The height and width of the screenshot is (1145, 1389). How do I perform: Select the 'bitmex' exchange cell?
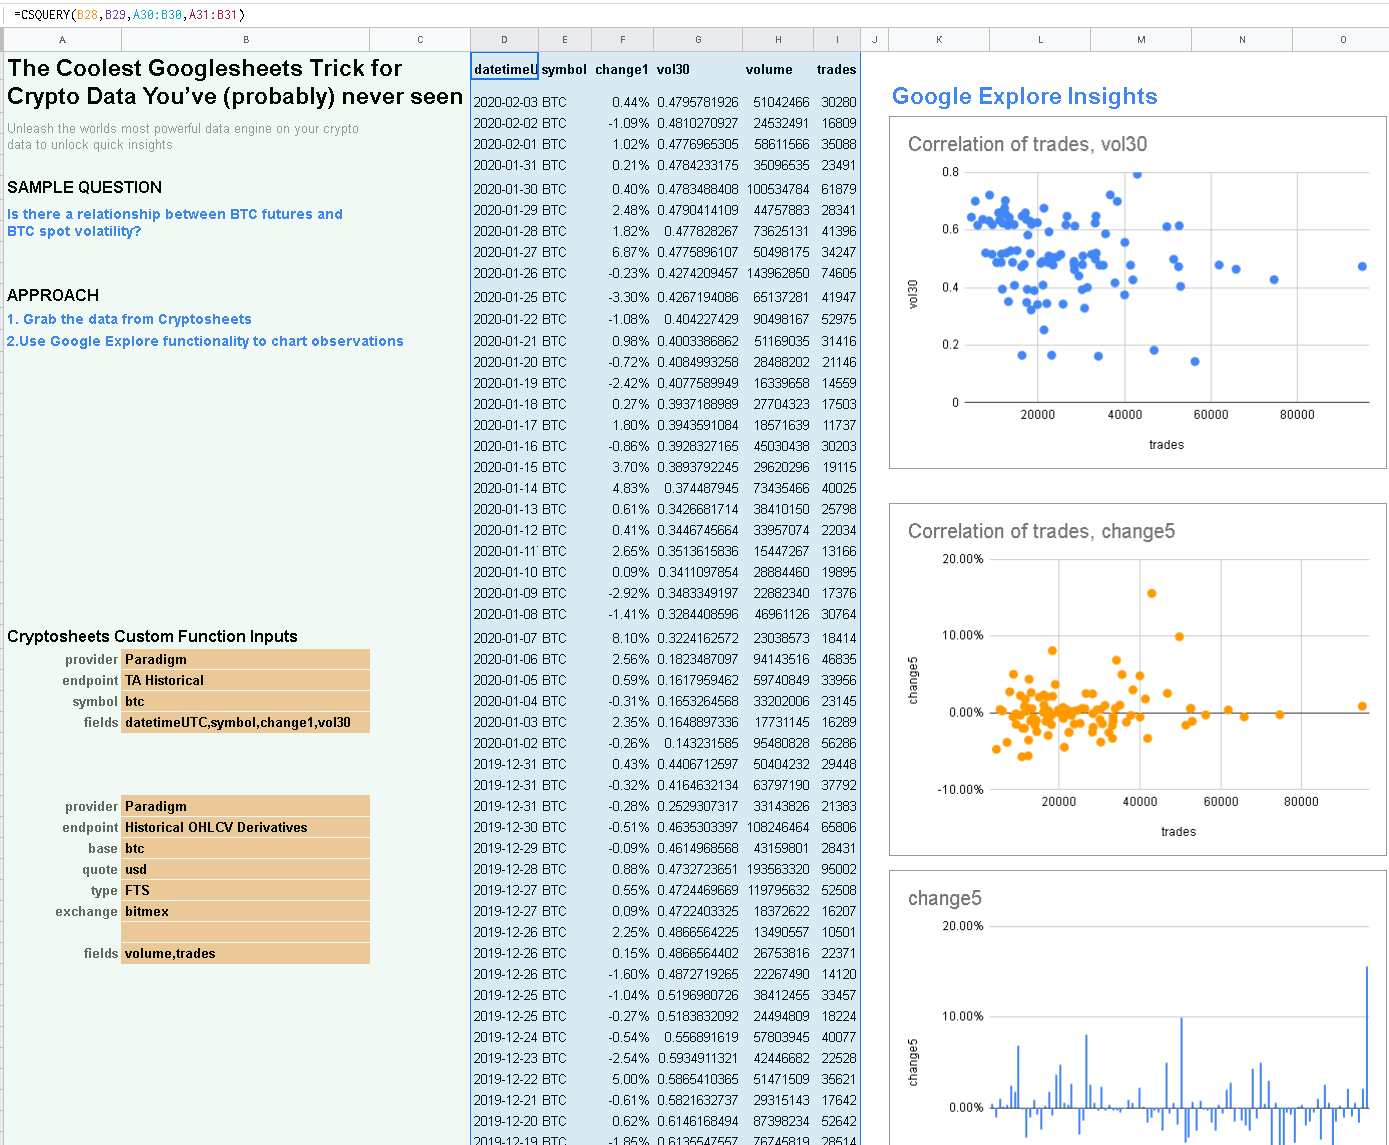[x=246, y=911]
